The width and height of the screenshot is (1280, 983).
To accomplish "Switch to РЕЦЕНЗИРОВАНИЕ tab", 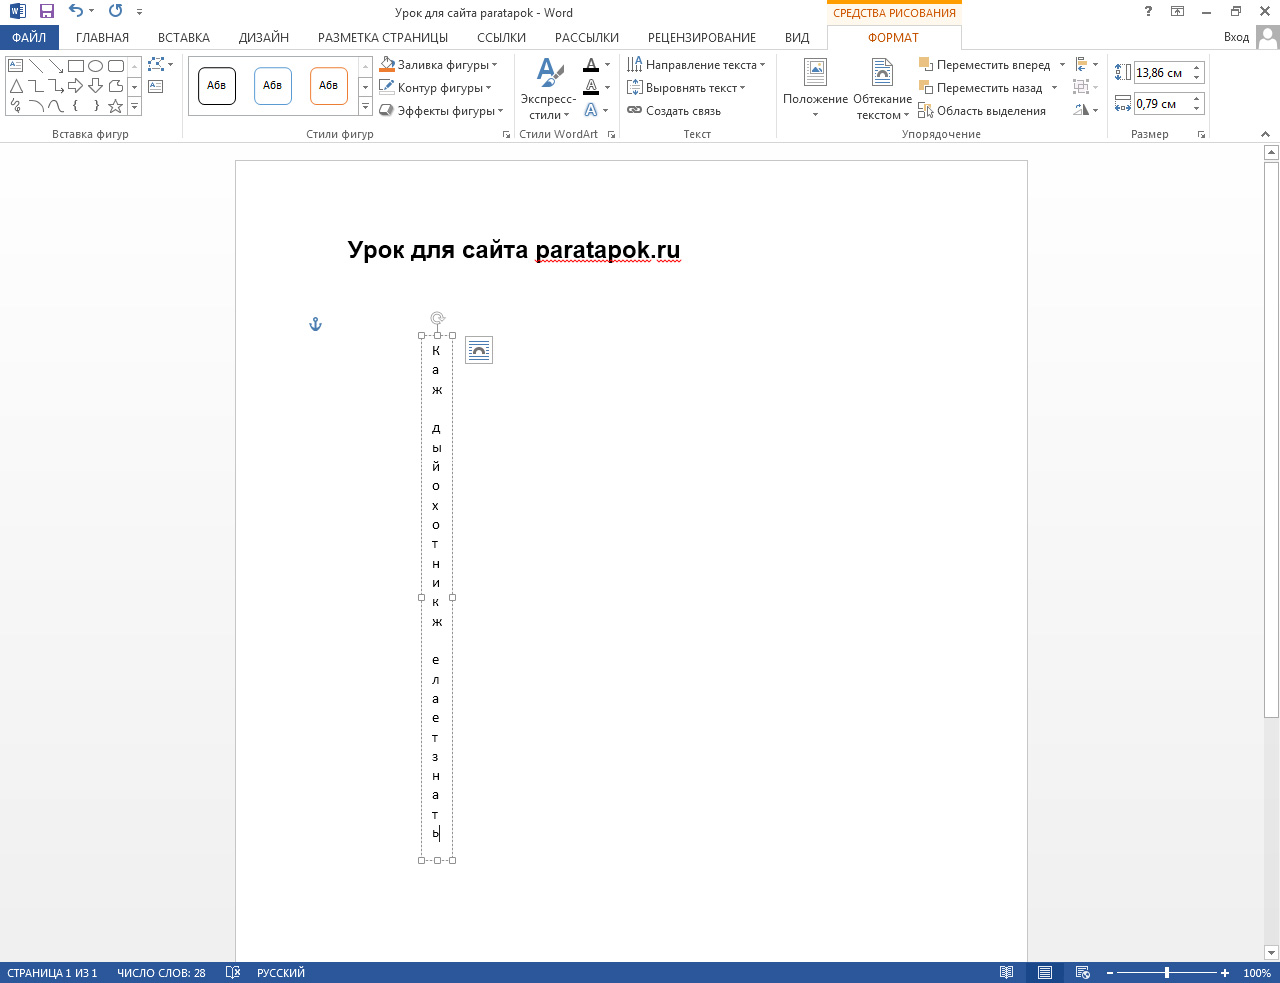I will (x=702, y=38).
